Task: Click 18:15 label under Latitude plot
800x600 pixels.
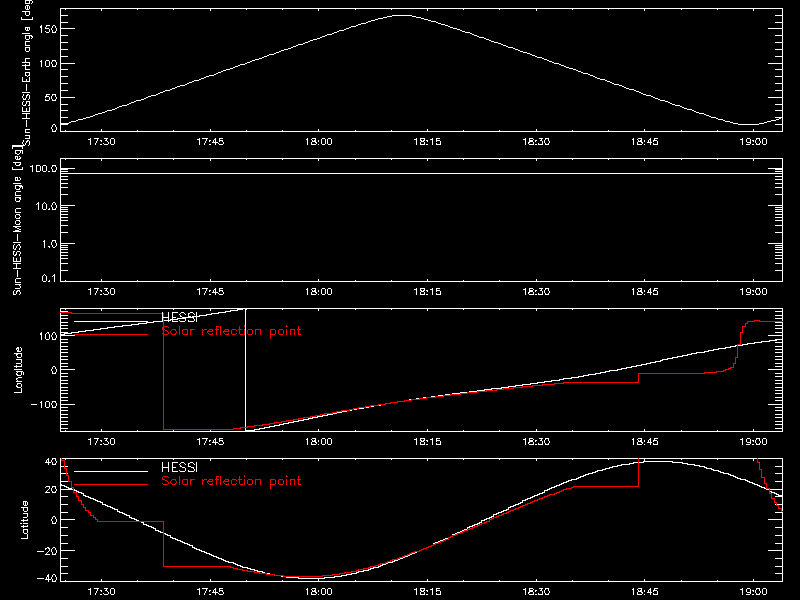Action: pos(428,592)
